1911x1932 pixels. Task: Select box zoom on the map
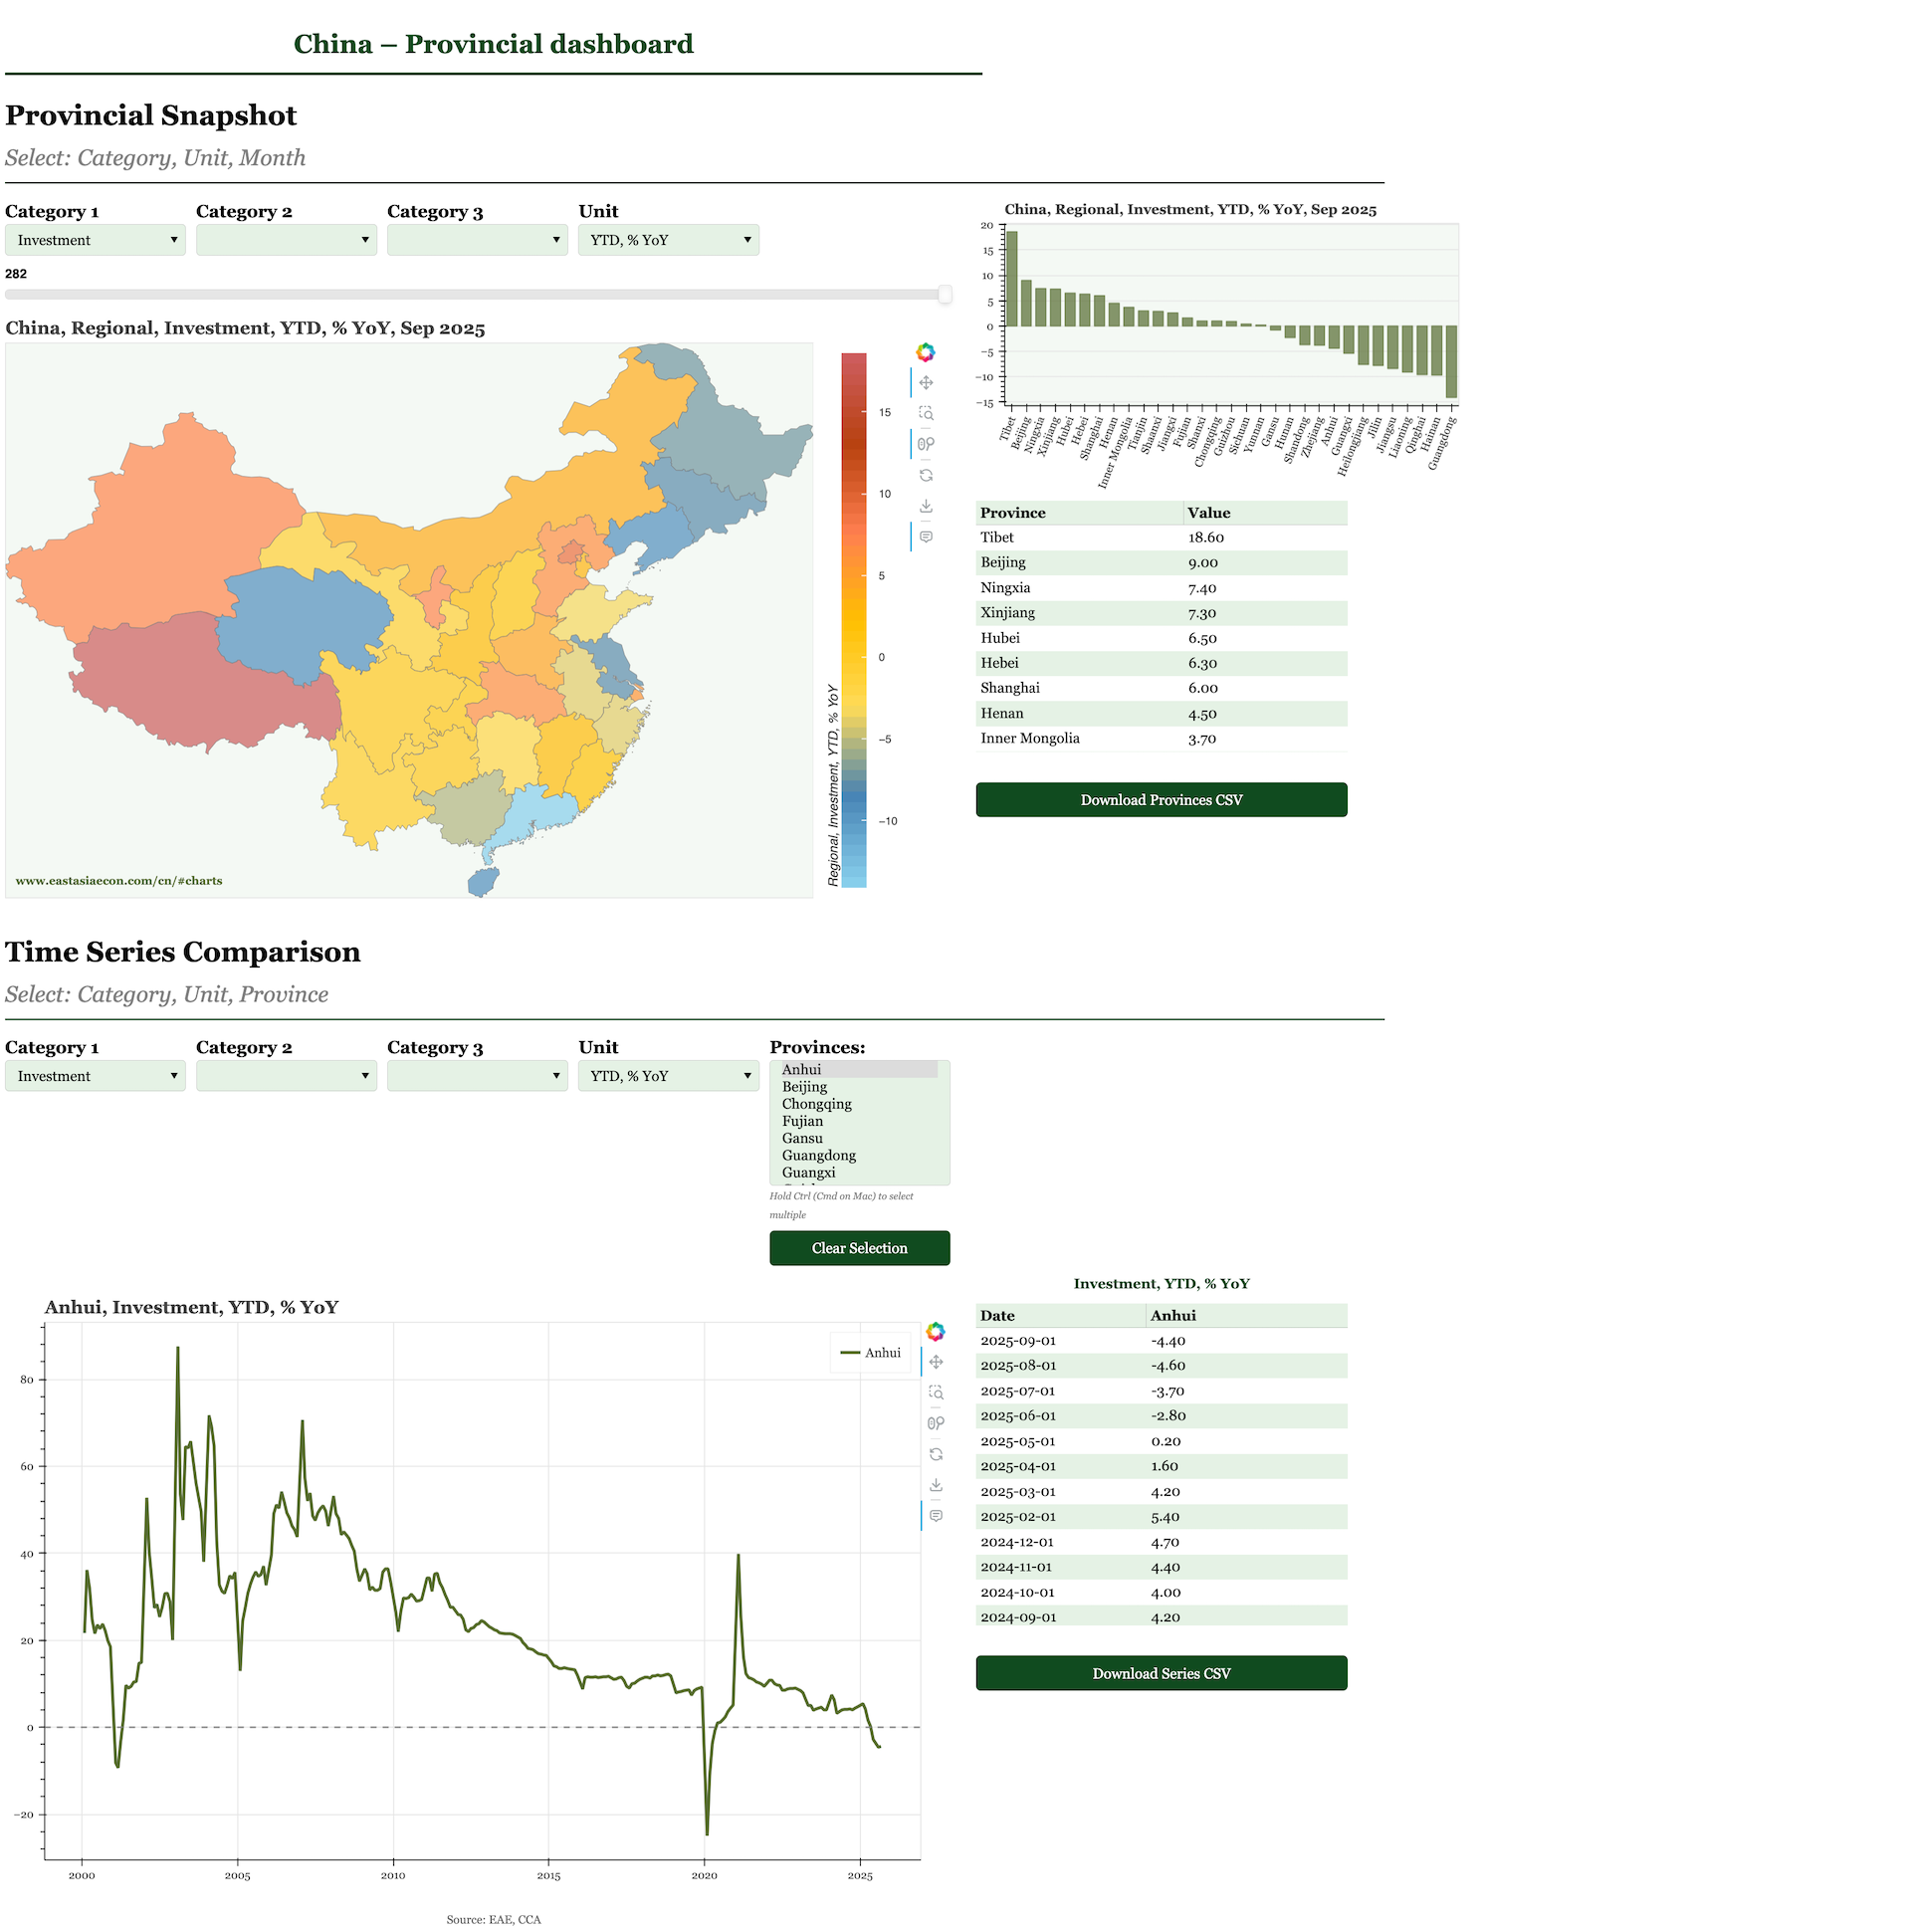tap(927, 413)
